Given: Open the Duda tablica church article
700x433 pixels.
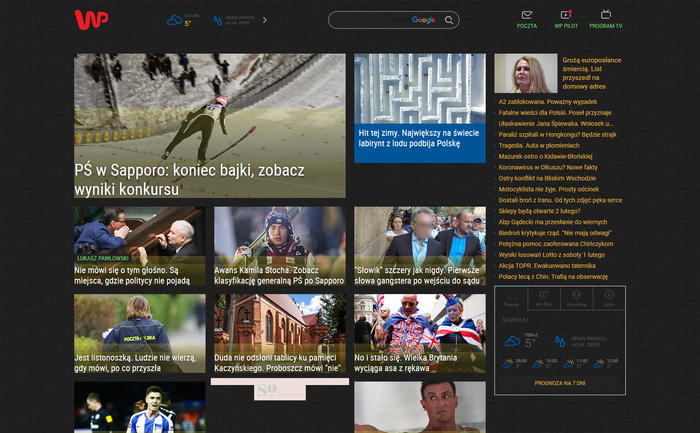Looking at the screenshot, I should tap(279, 333).
